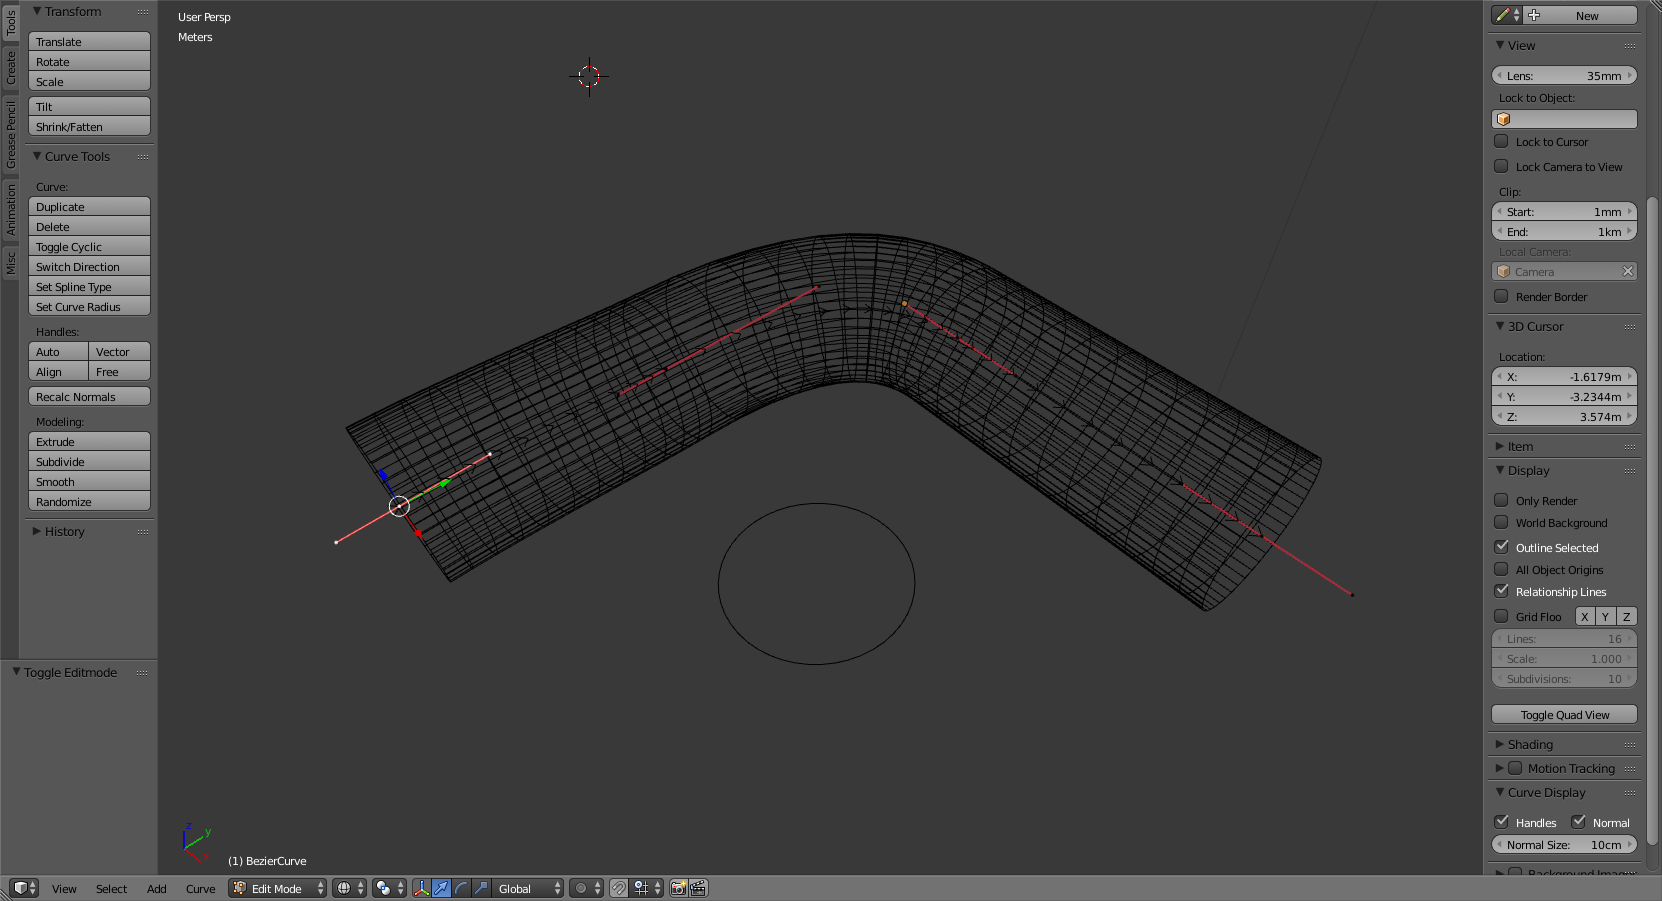Viewport: 1662px width, 901px height.
Task: Open the Edit Mode dropdown
Action: [278, 888]
